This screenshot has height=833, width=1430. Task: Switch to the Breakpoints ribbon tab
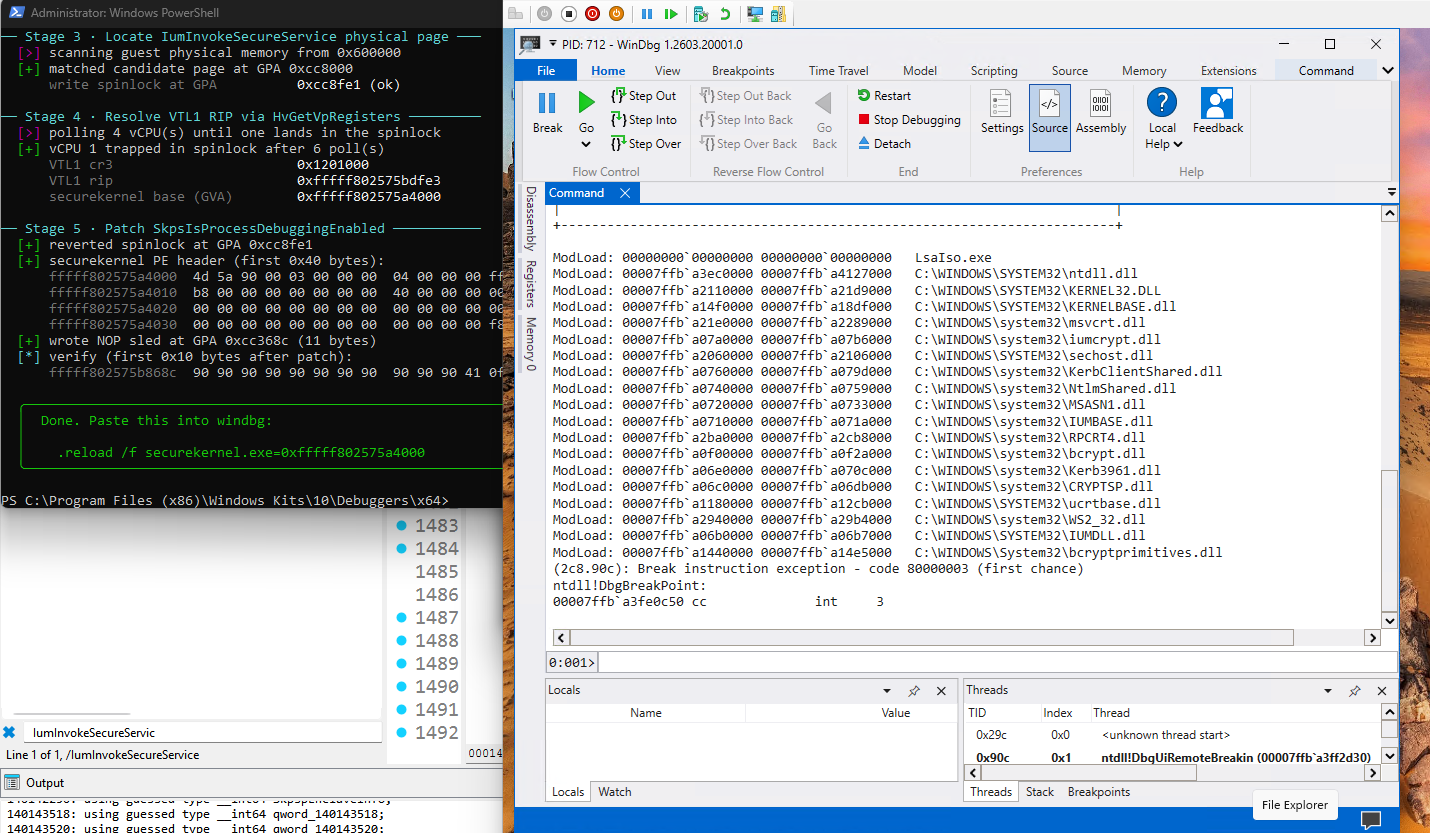[x=743, y=71]
